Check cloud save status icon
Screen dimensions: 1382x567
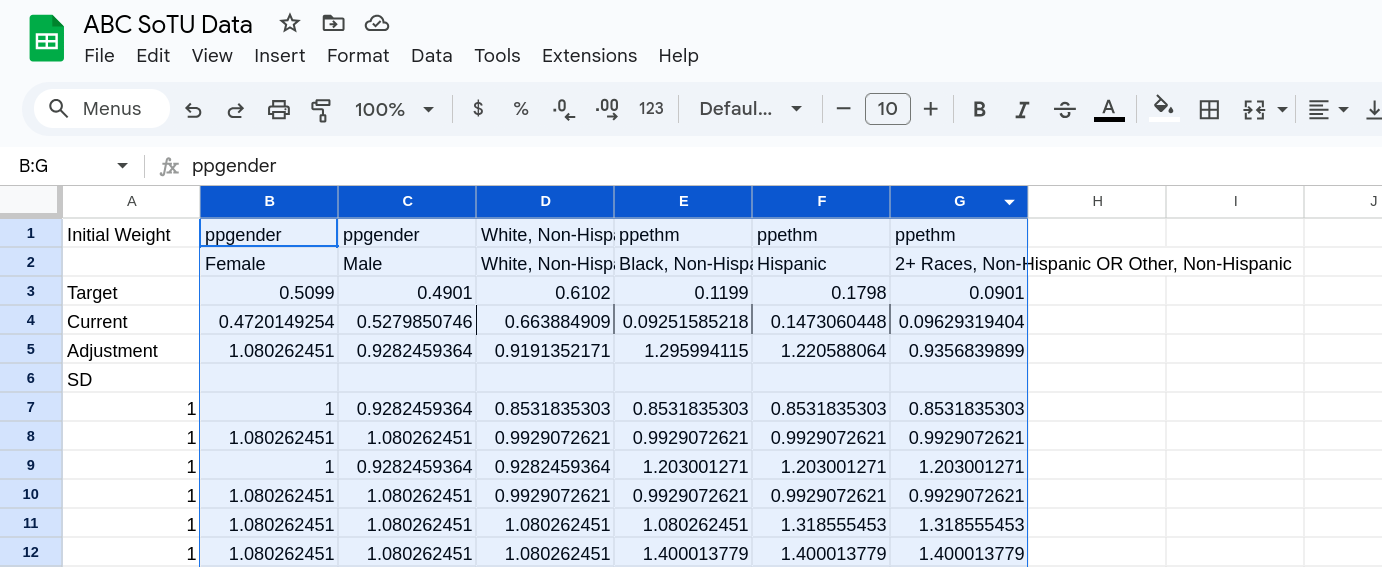click(376, 23)
